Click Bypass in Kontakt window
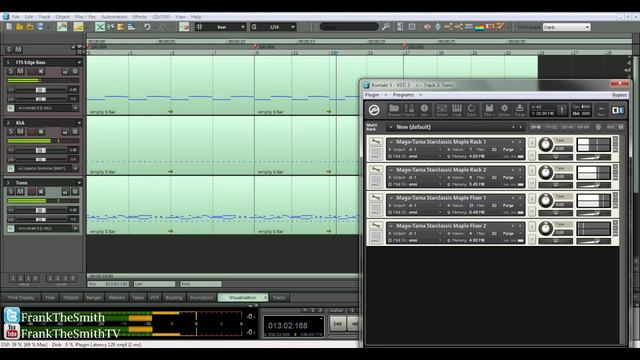 click(619, 95)
